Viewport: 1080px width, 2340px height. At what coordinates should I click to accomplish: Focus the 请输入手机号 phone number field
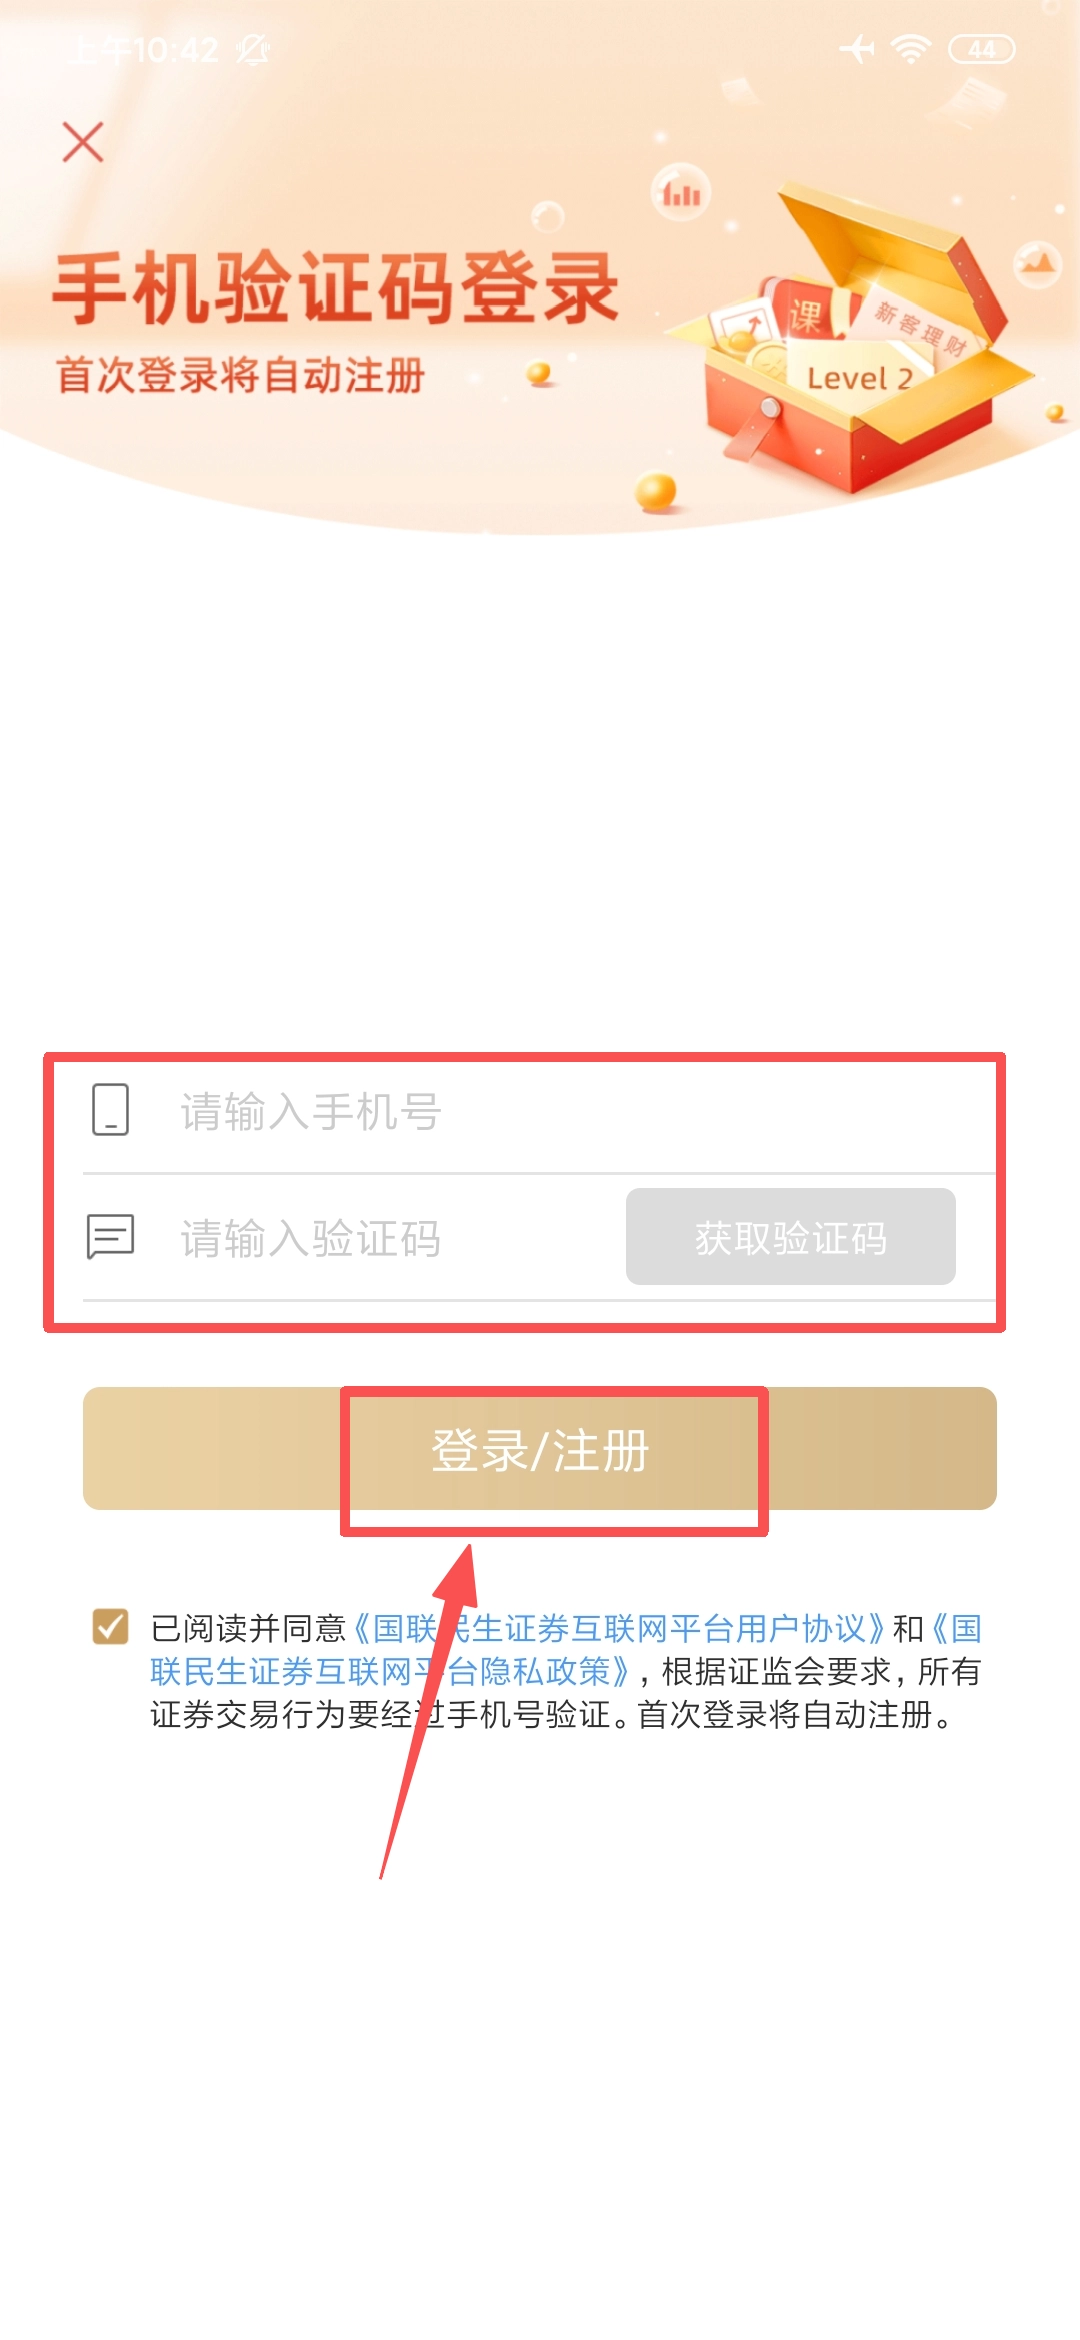pyautogui.click(x=540, y=1111)
